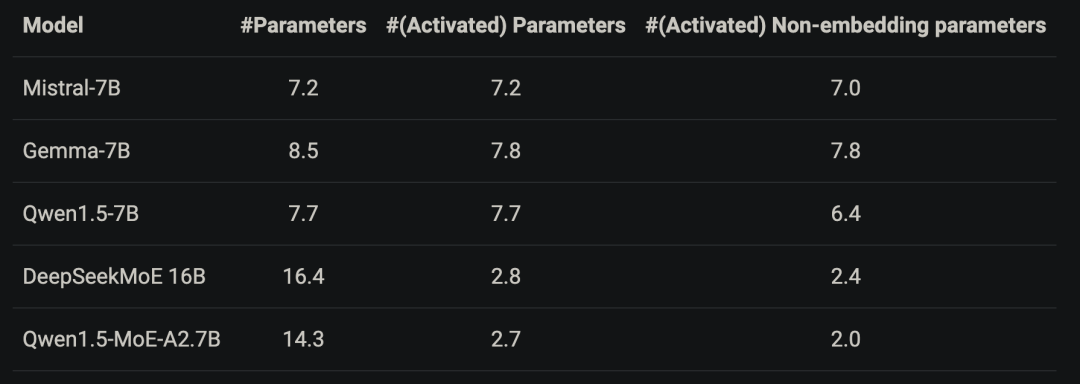This screenshot has height=384, width=1080.
Task: Select the 16.4 parameters cell for DeepSeekMoE
Action: click(x=303, y=277)
